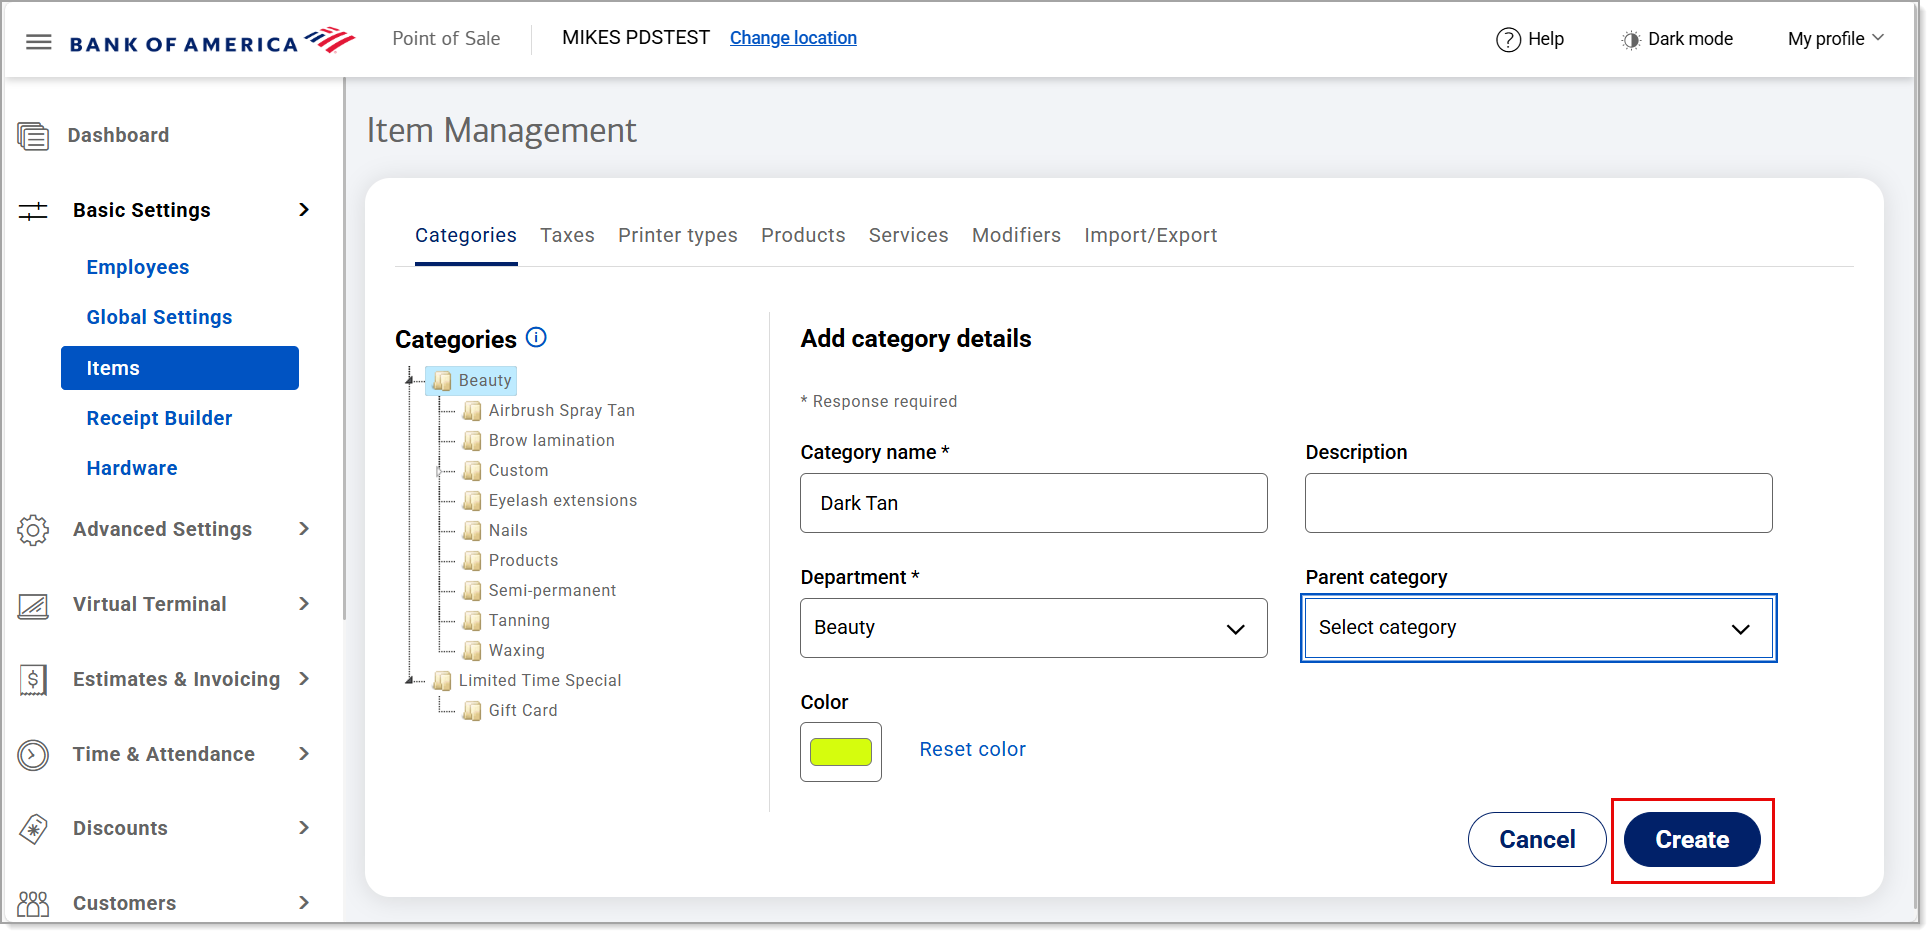The width and height of the screenshot is (1932, 936).
Task: Switch to the Categories tab
Action: point(466,236)
